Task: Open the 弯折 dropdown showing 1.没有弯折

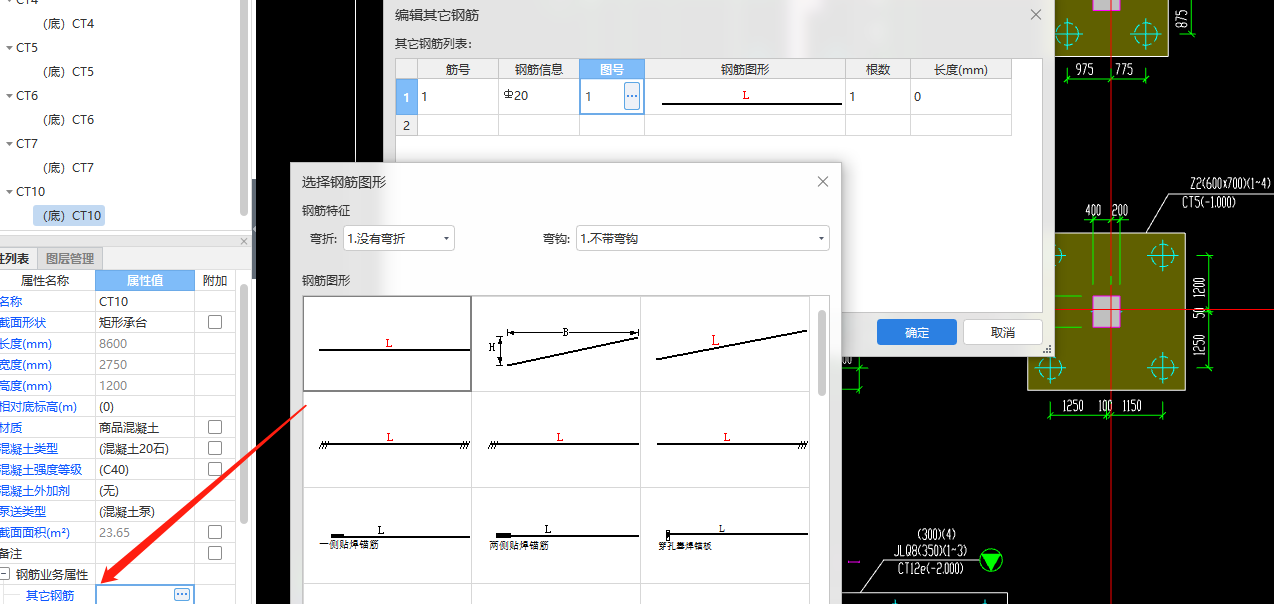Action: pyautogui.click(x=399, y=238)
